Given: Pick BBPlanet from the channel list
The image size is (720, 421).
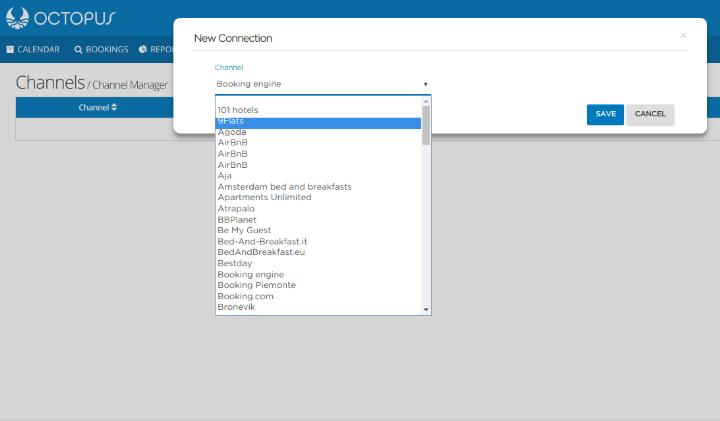Looking at the screenshot, I should coord(318,220).
